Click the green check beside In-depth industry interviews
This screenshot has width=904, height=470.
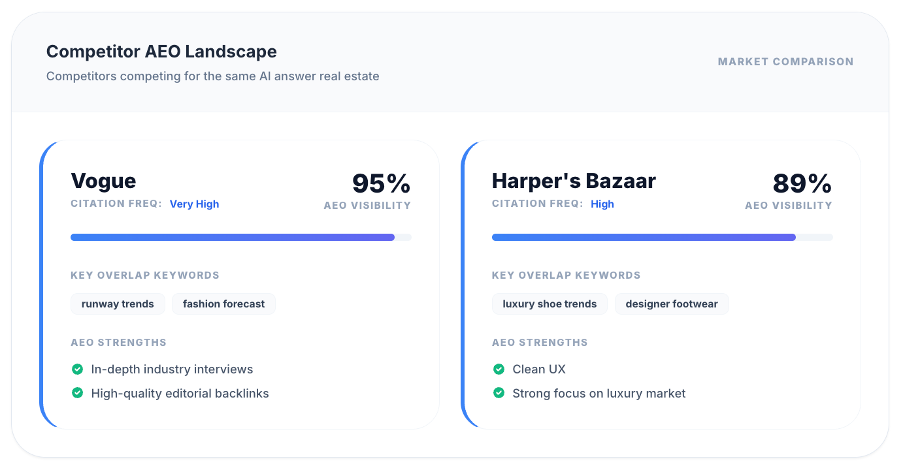coord(77,369)
